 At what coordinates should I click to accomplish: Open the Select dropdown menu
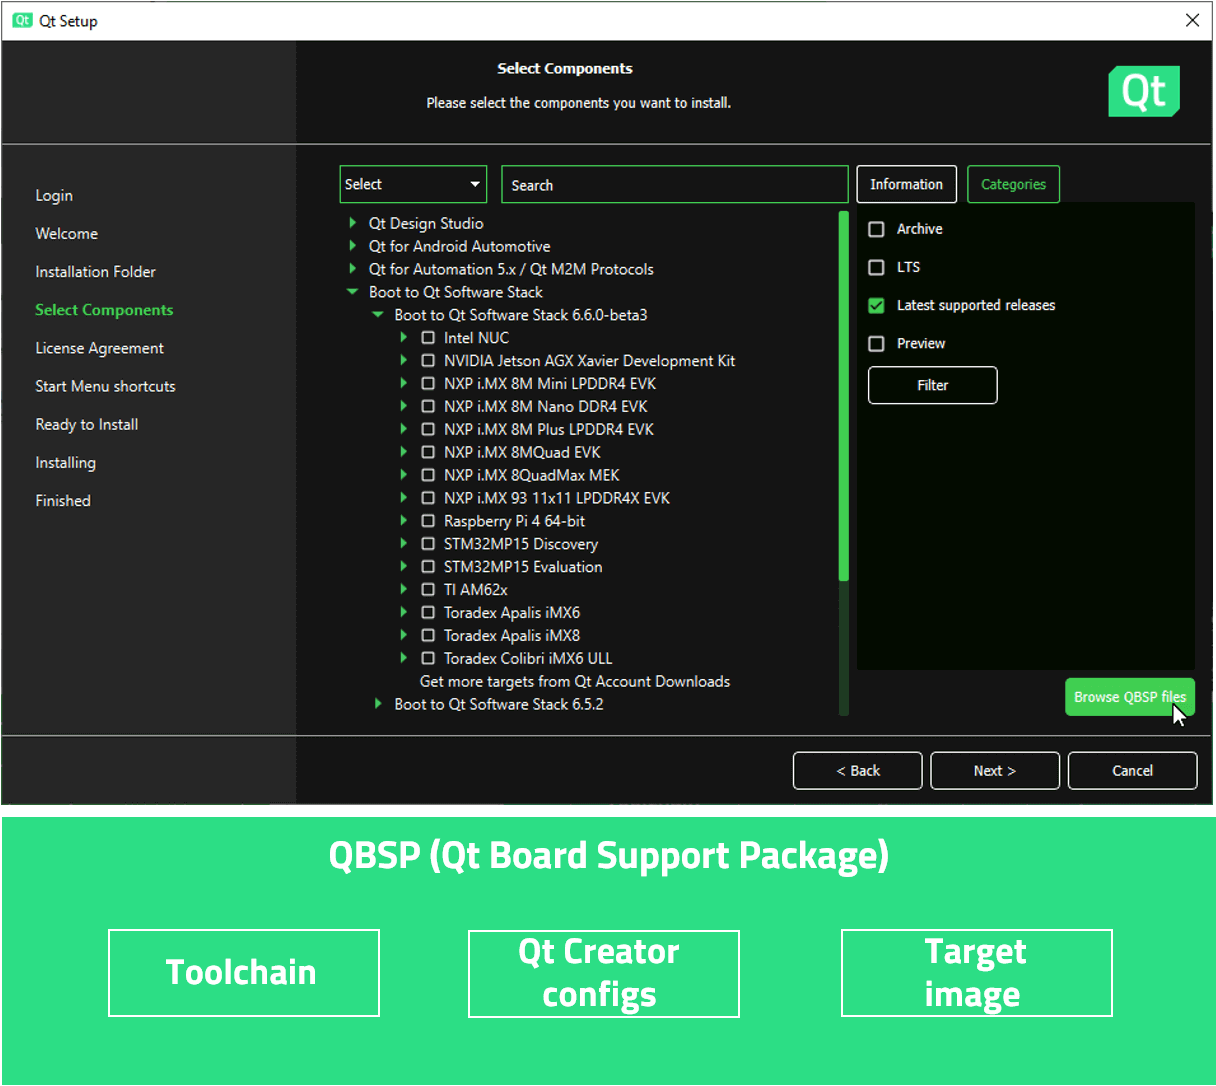pyautogui.click(x=413, y=184)
